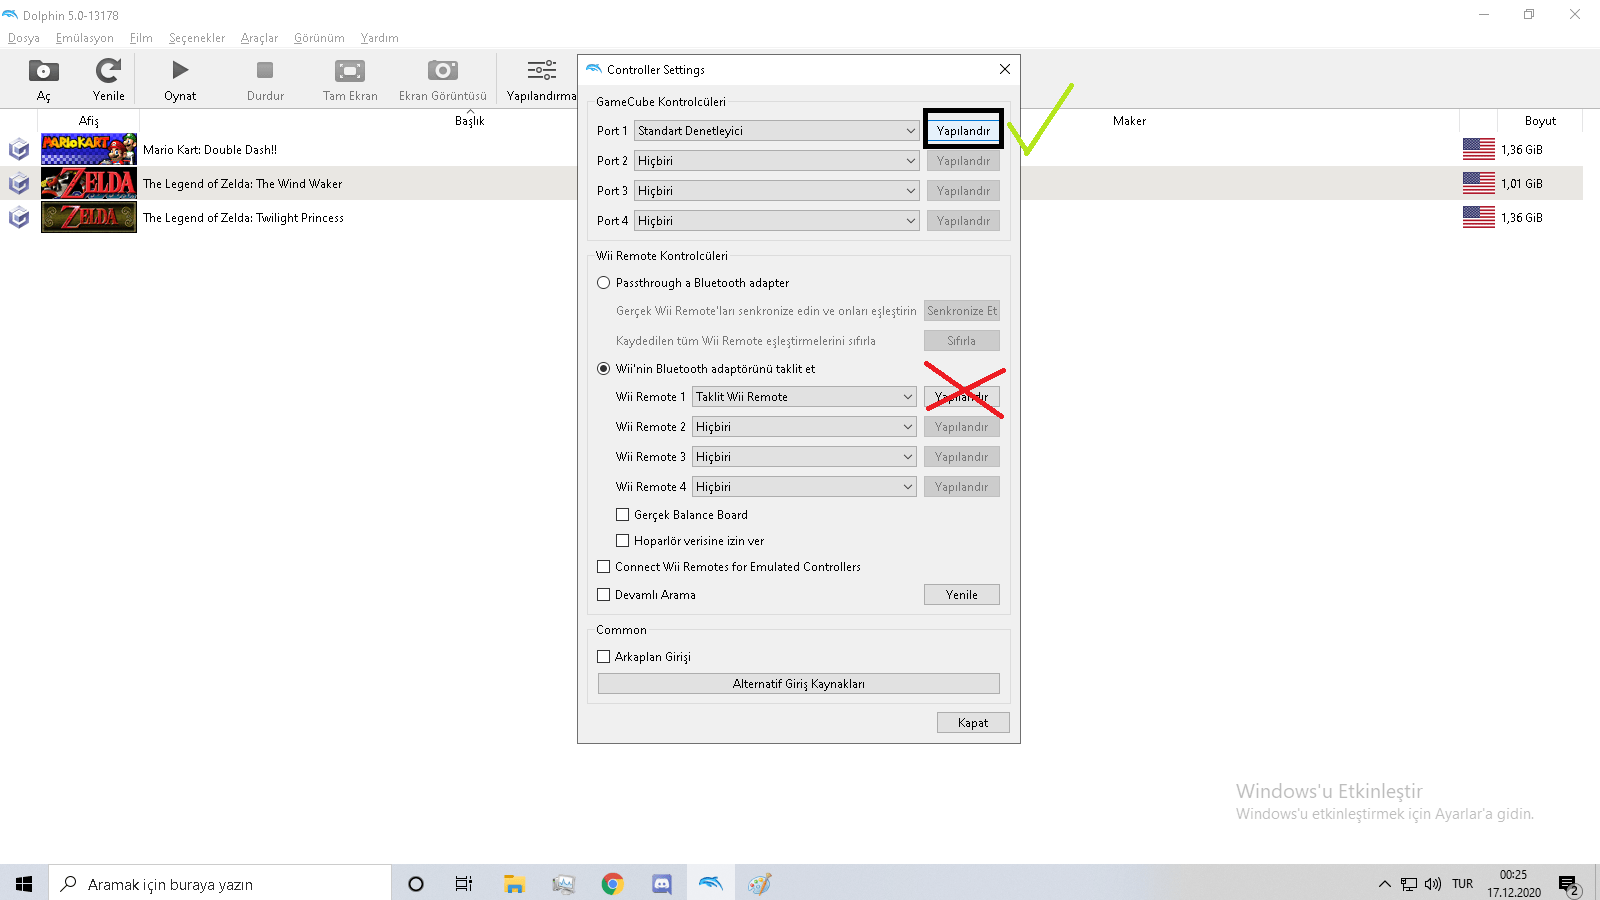Open the Film menu
The width and height of the screenshot is (1600, 900).
tap(141, 38)
